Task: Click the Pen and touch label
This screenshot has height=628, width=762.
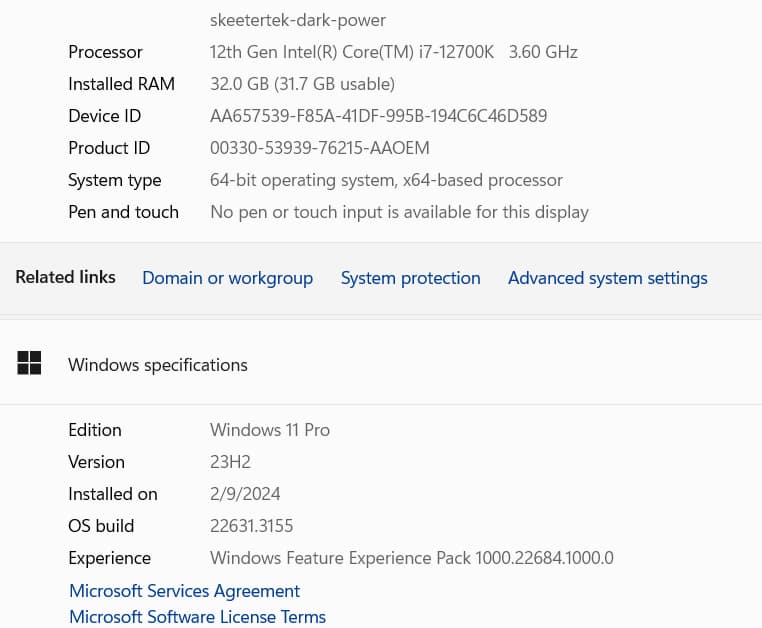Action: click(x=123, y=212)
